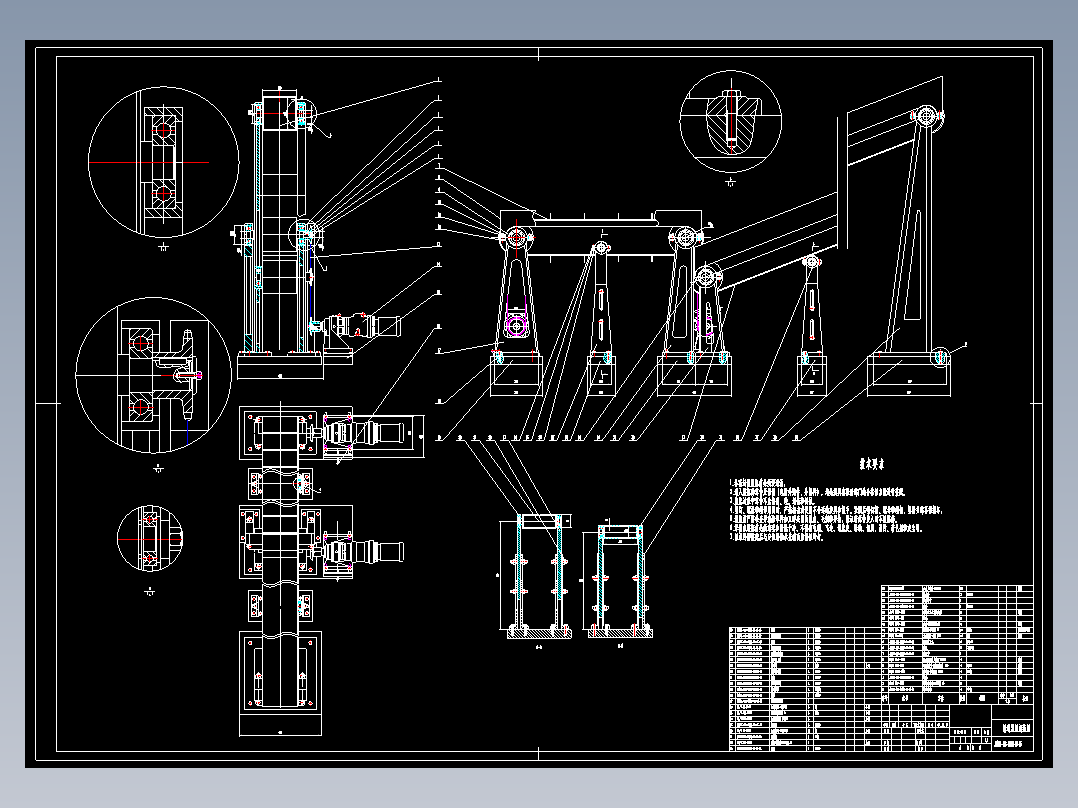The height and width of the screenshot is (808, 1078).
Task: Select the bolt hole detail circle view
Action: pos(731,121)
